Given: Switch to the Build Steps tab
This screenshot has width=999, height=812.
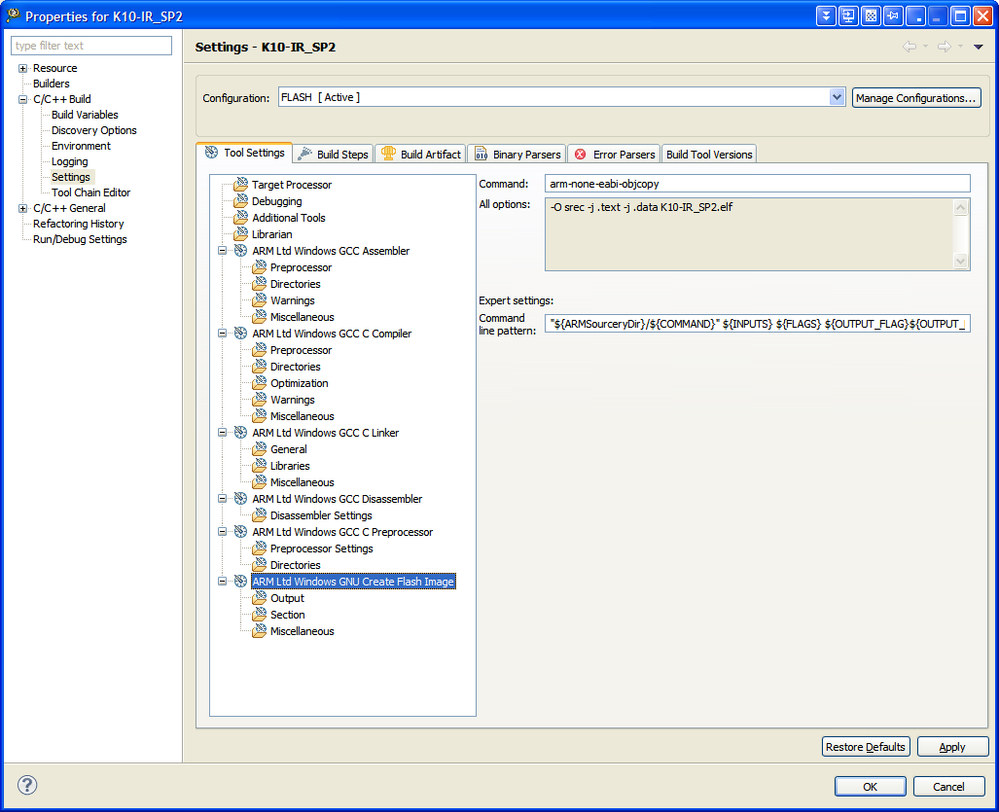Looking at the screenshot, I should click(x=333, y=154).
